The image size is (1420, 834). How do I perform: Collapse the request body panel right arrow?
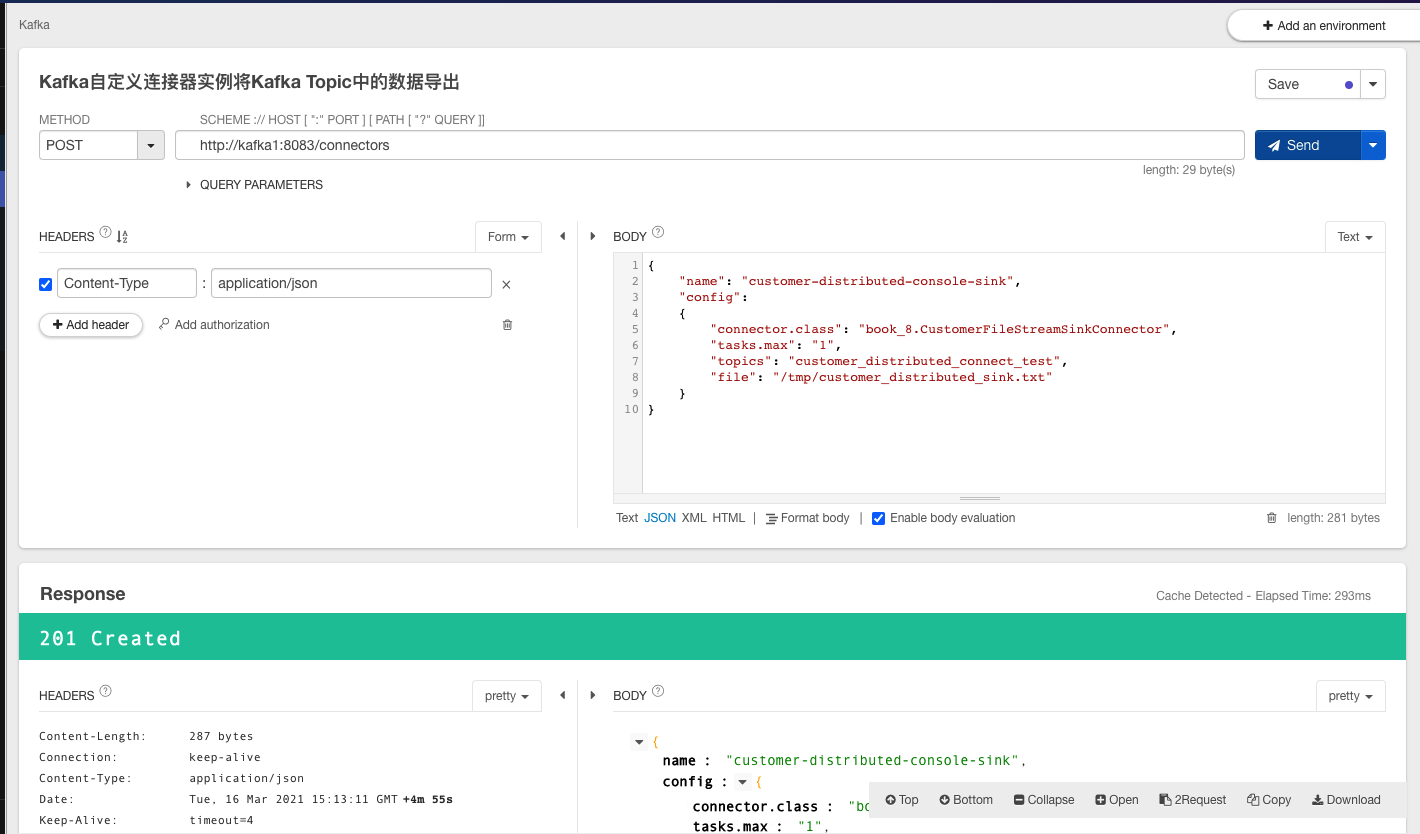(x=593, y=237)
